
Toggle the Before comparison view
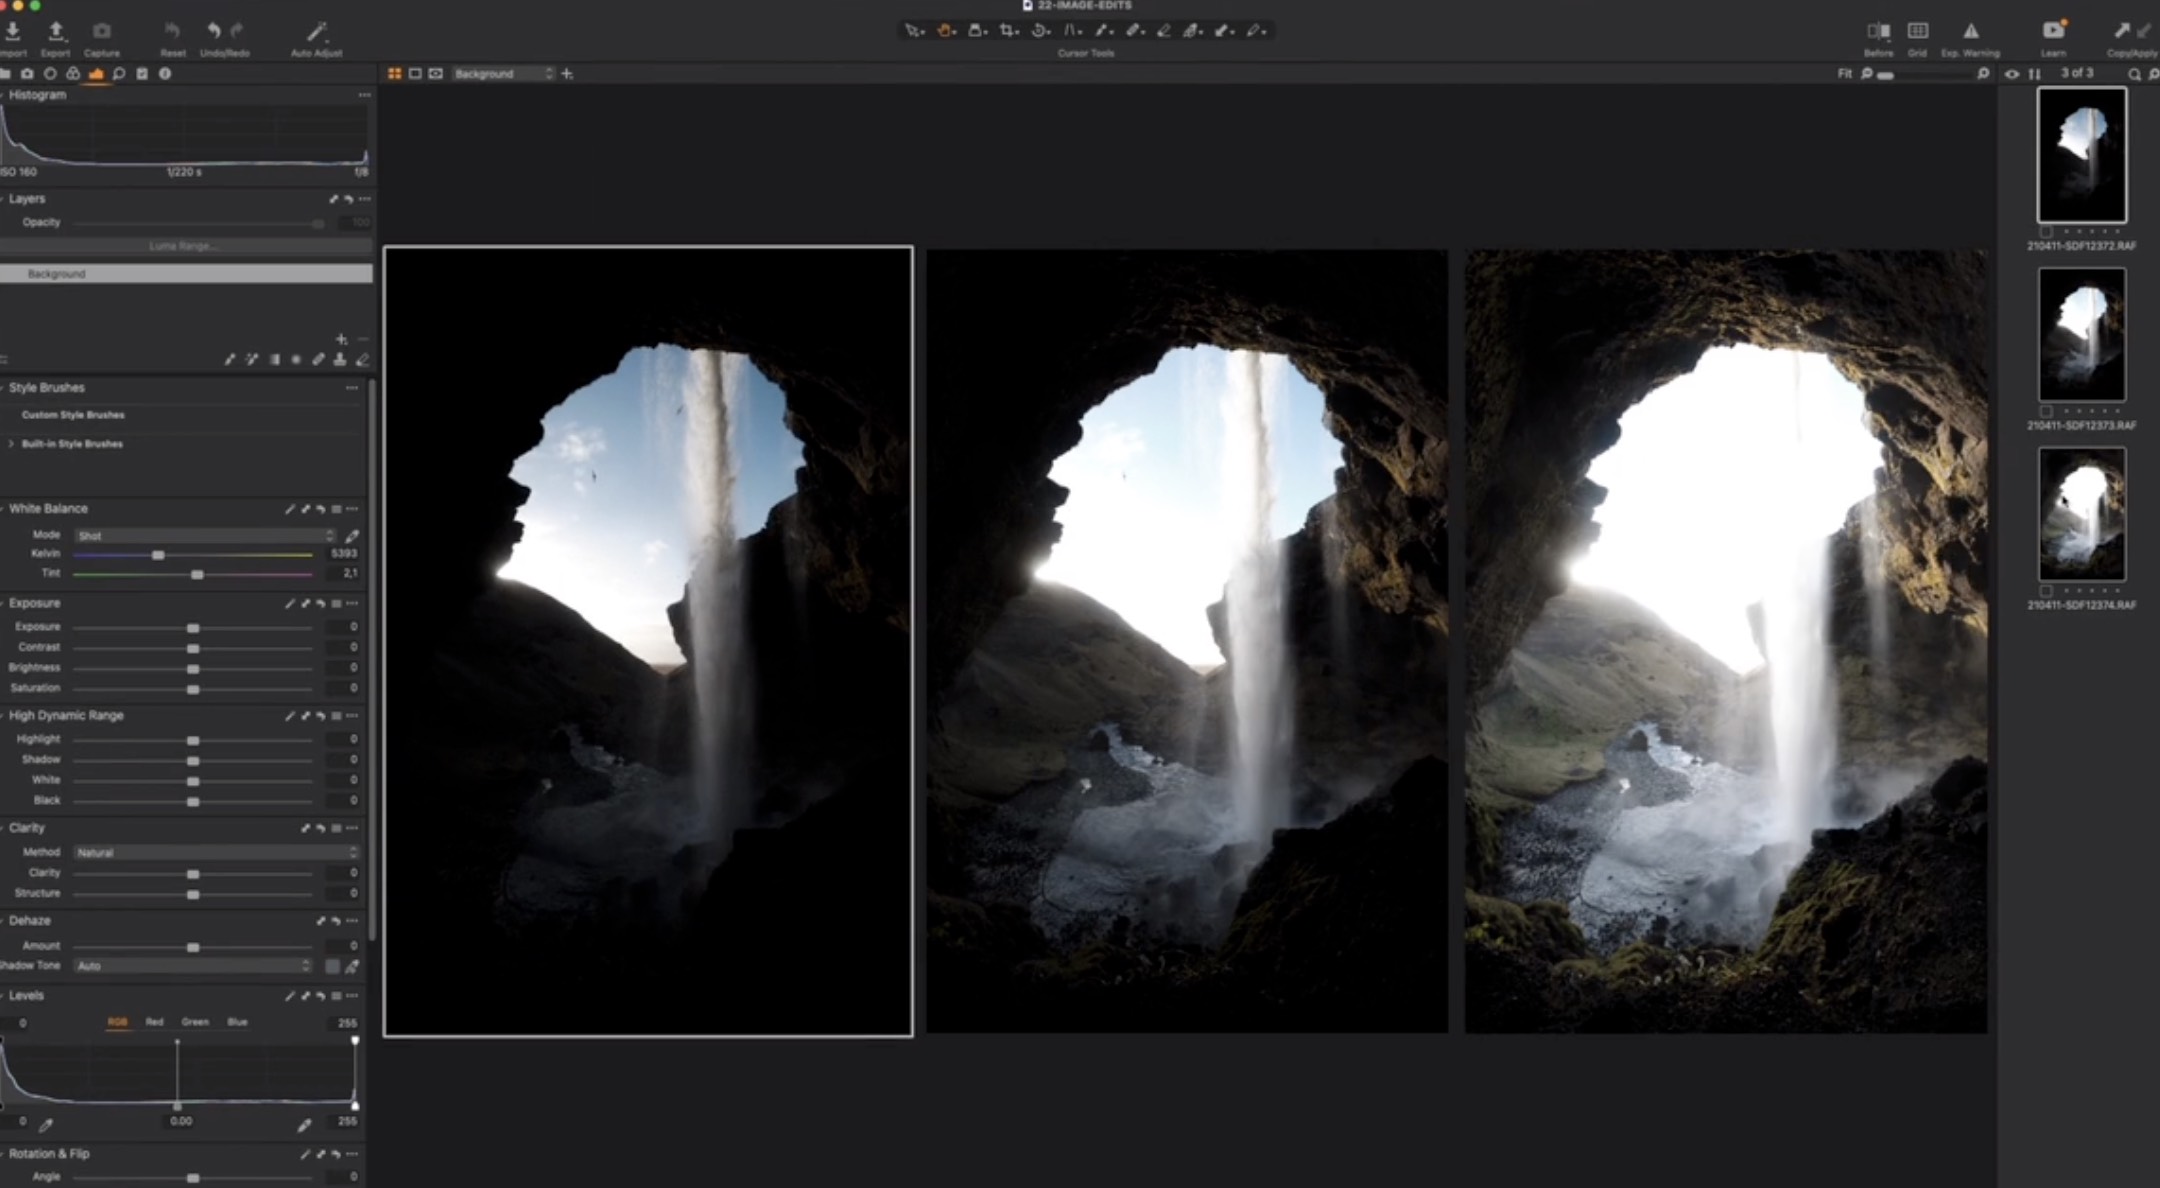(x=1878, y=33)
